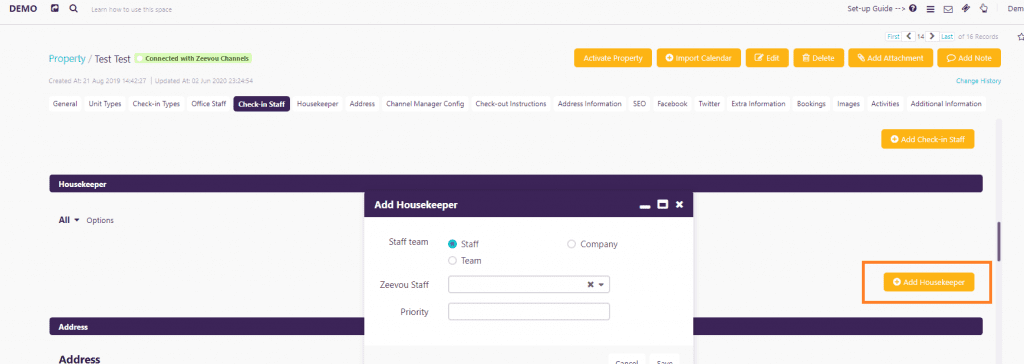The height and width of the screenshot is (364, 1024).
Task: Open the Zeevou Staff dropdown arrow
Action: click(601, 284)
